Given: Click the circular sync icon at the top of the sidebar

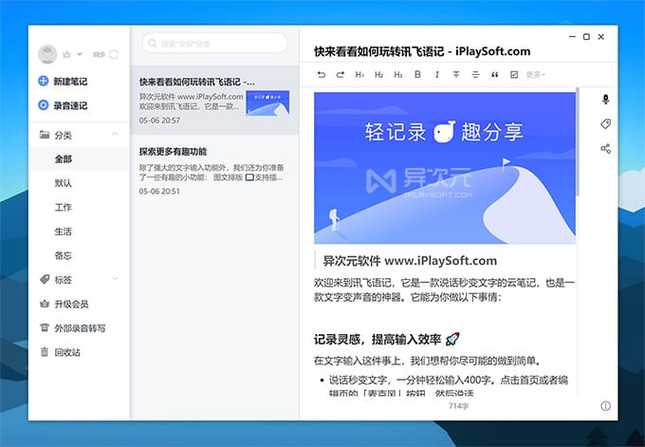Looking at the screenshot, I should click(114, 54).
